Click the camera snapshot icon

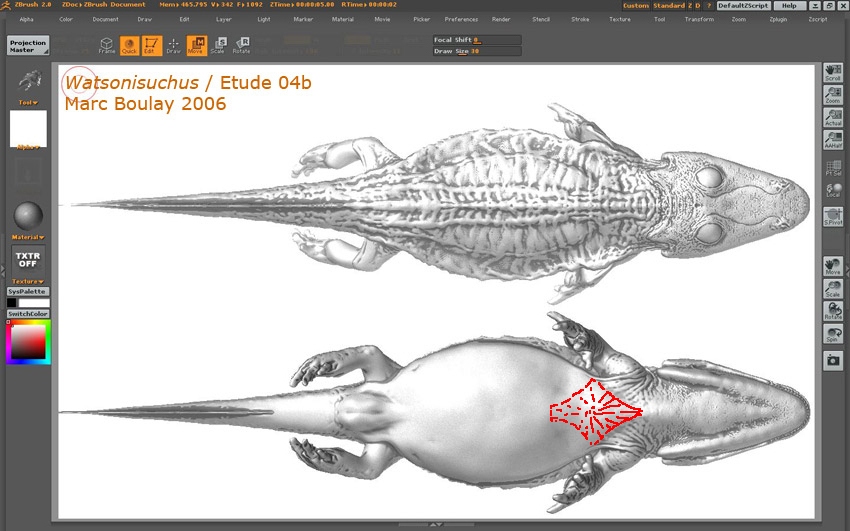click(833, 361)
